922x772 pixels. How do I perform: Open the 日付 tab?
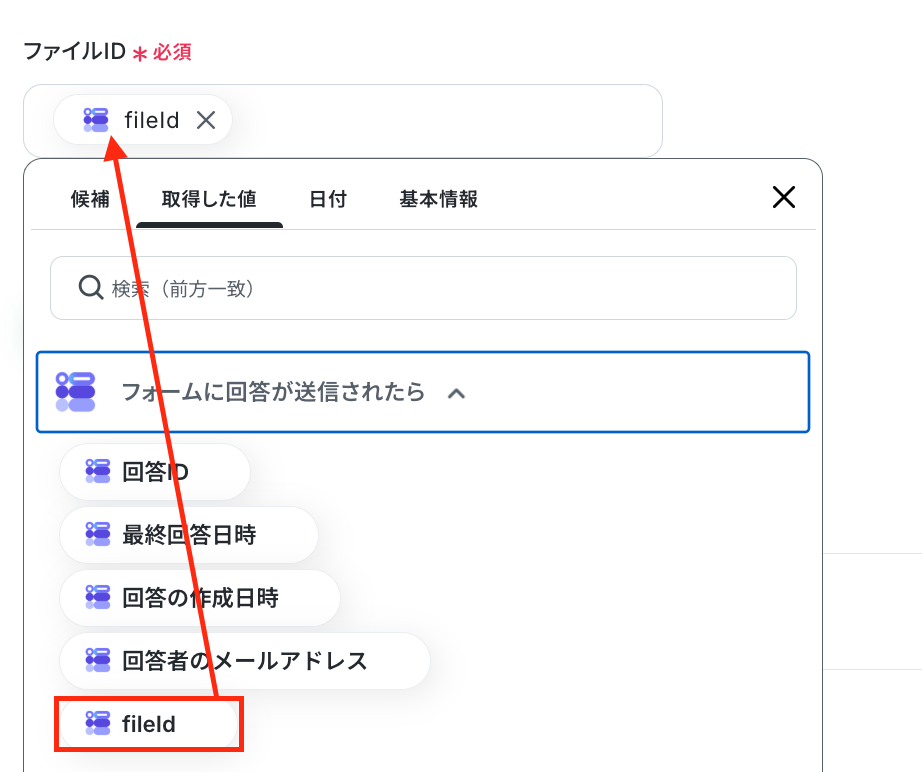point(328,199)
